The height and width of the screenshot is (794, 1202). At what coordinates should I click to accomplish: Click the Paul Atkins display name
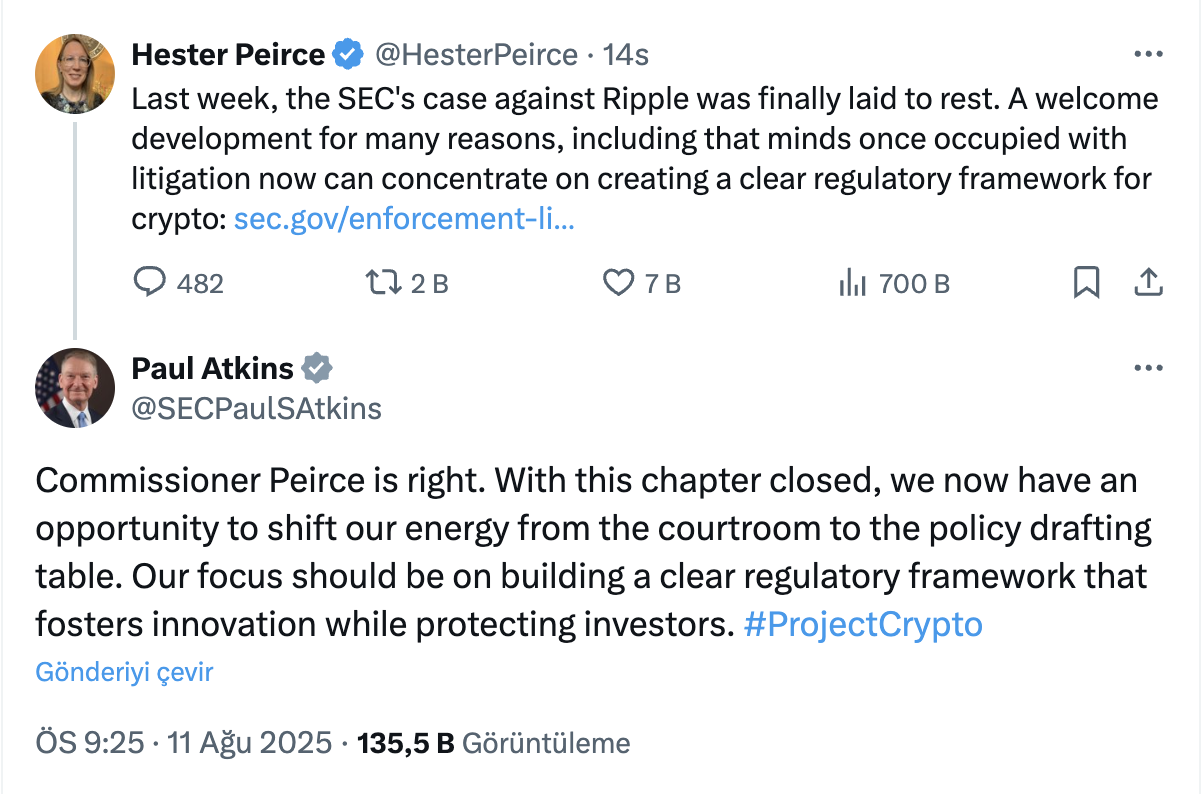click(212, 369)
